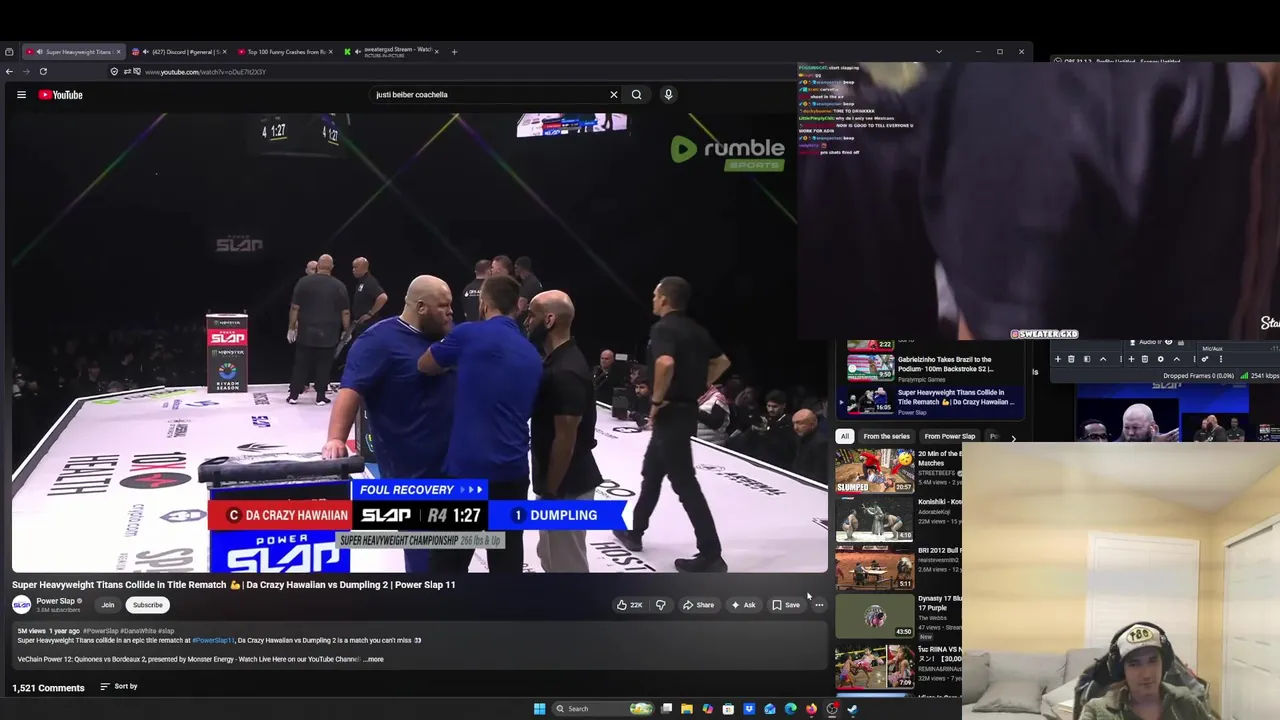1280x720 pixels.
Task: Open the 20:57 STREETBEEFS video thumbnail
Action: click(875, 471)
